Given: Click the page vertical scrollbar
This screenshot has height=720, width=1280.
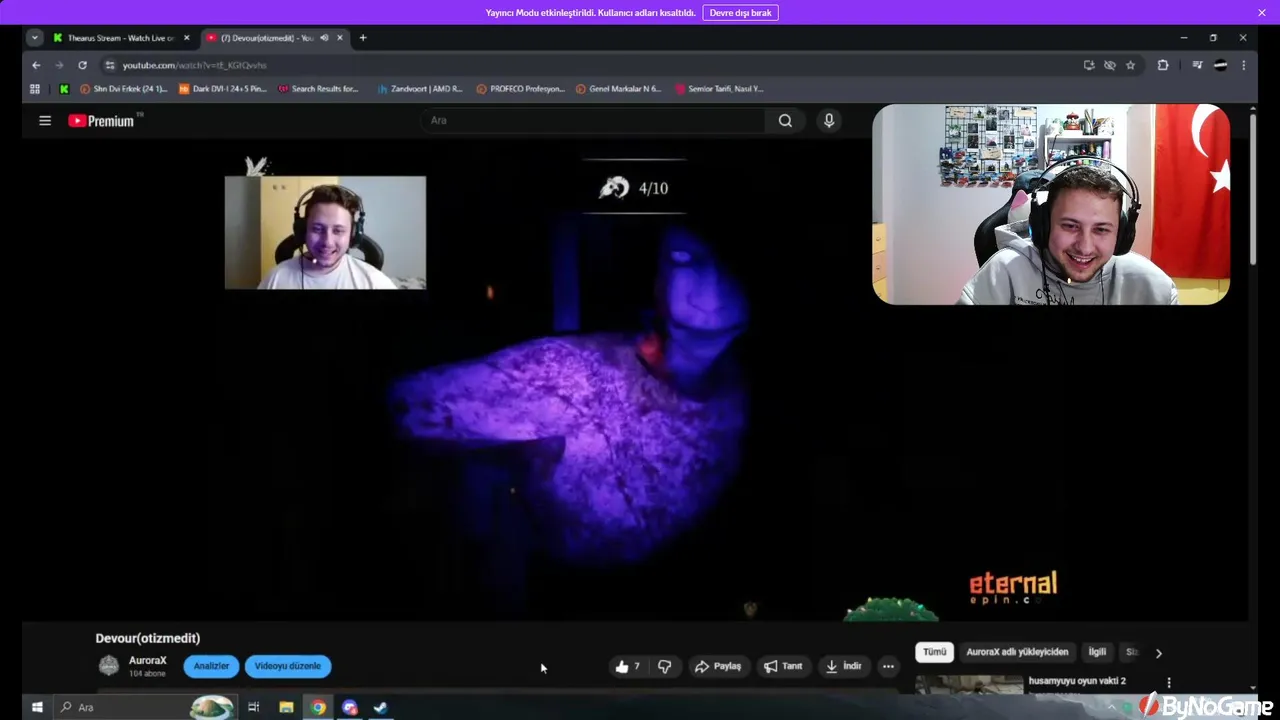Looking at the screenshot, I should pyautogui.click(x=1253, y=190).
